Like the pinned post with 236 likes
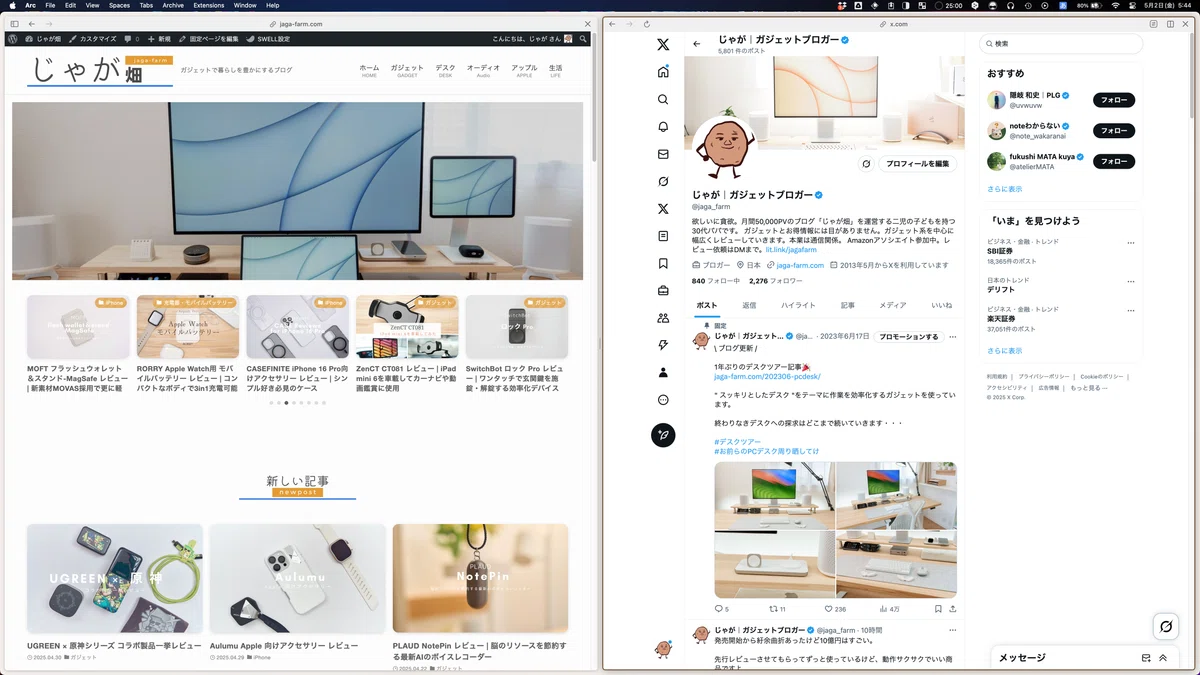 click(x=828, y=608)
